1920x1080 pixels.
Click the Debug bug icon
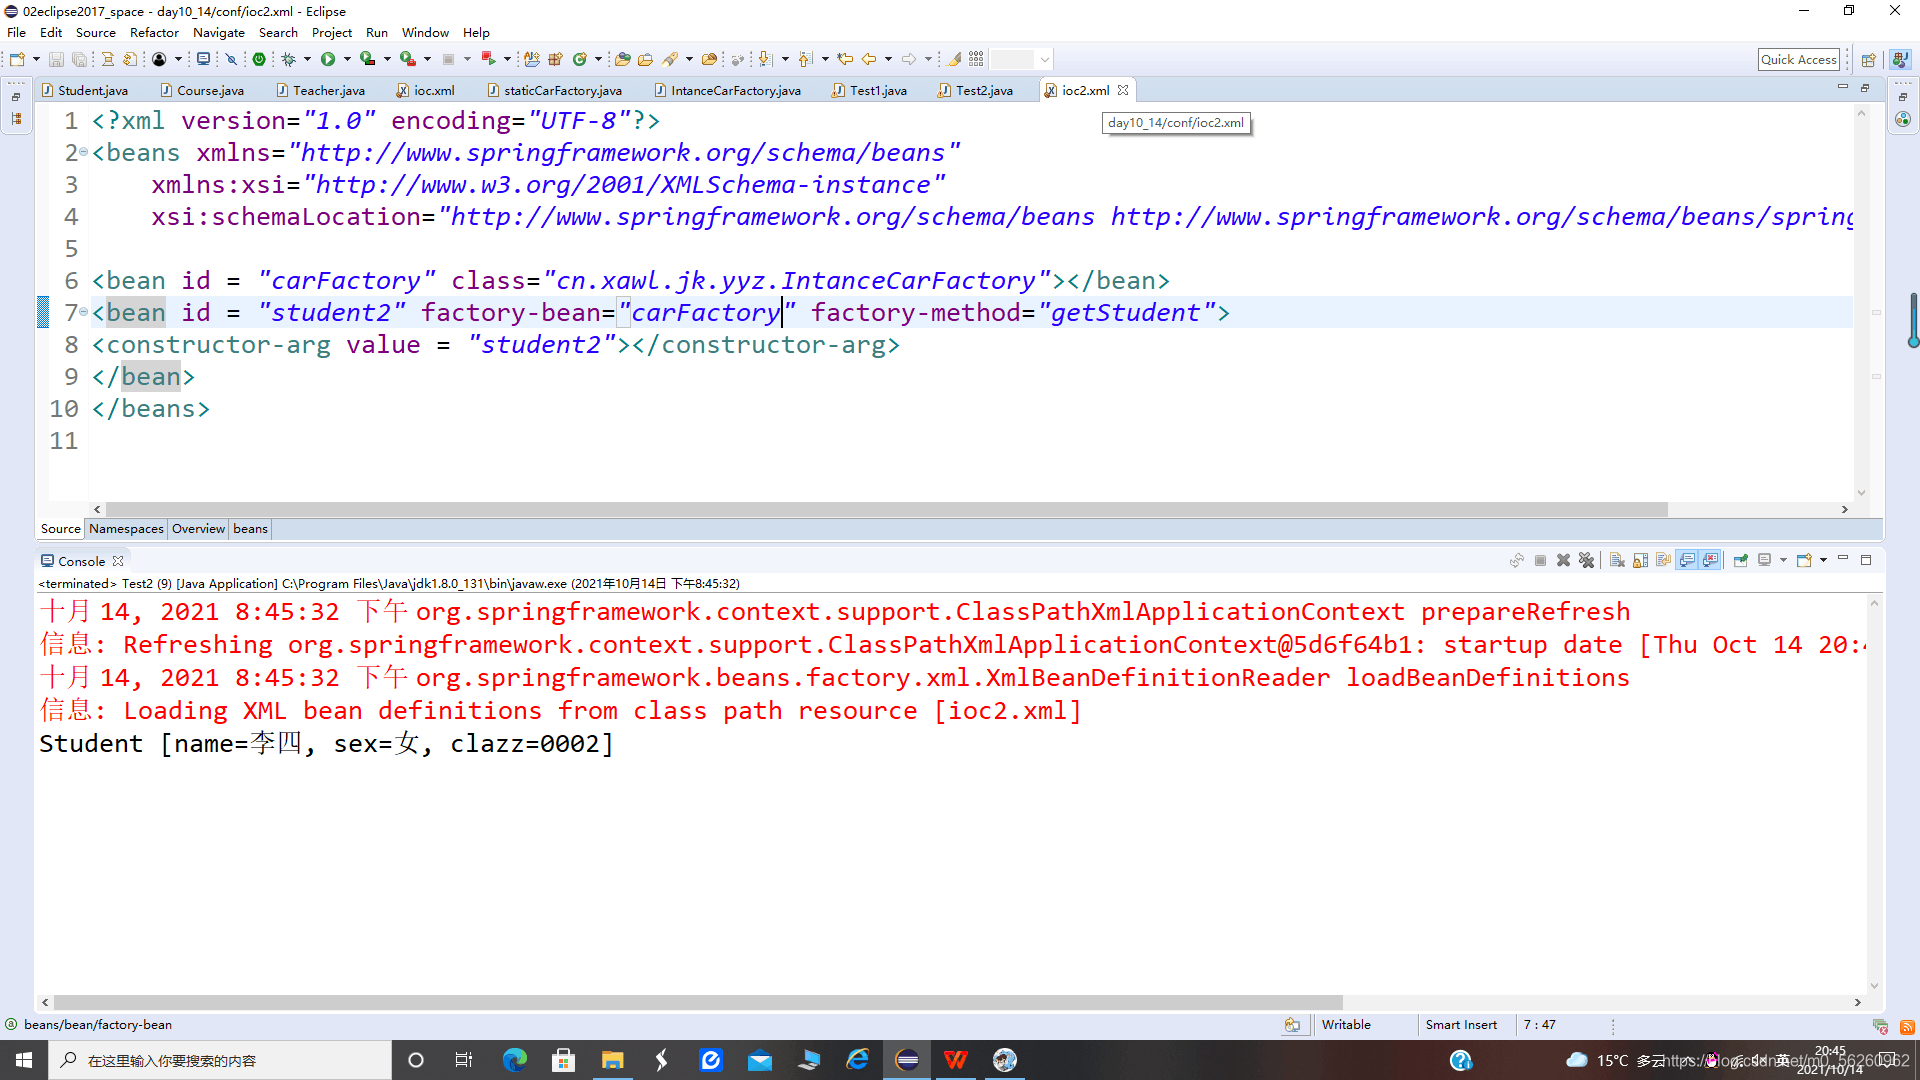[289, 60]
